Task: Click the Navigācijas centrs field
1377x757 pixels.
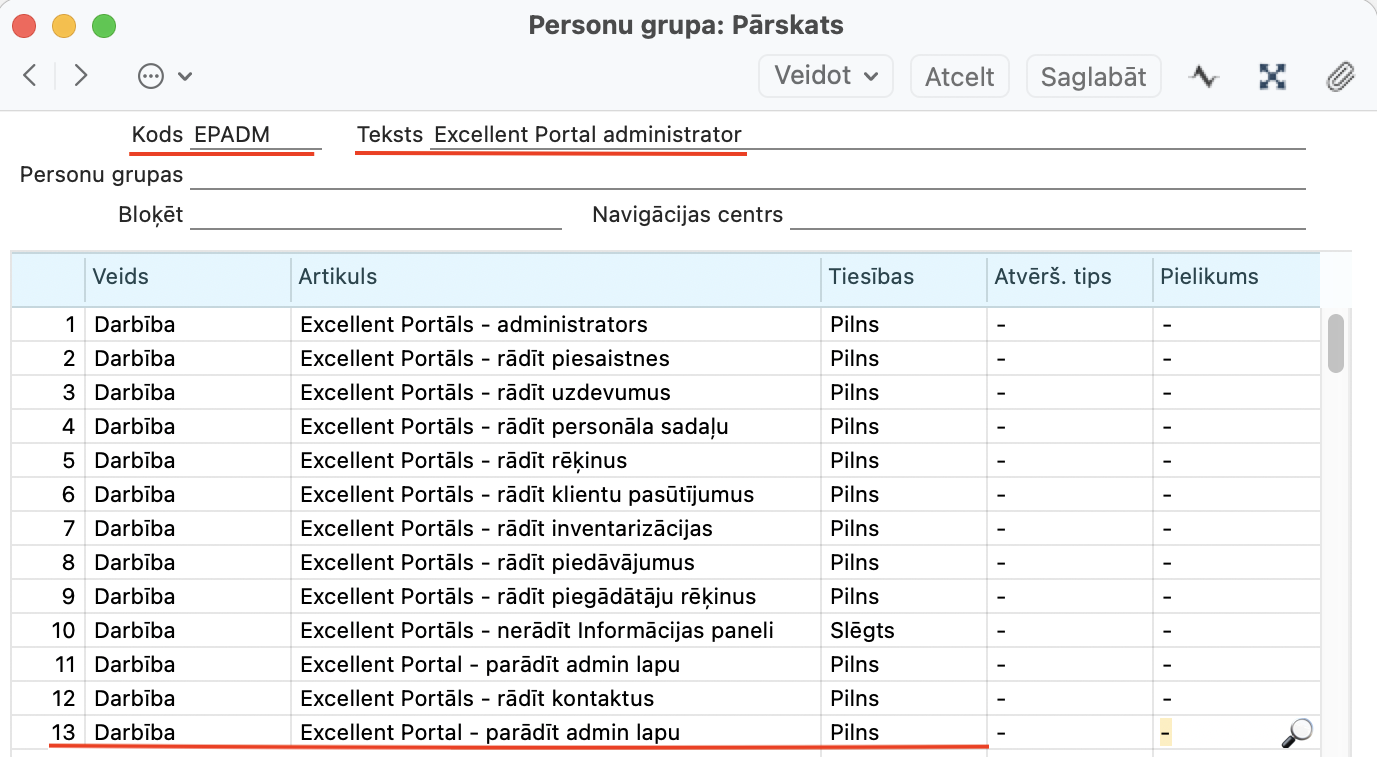Action: [1046, 215]
